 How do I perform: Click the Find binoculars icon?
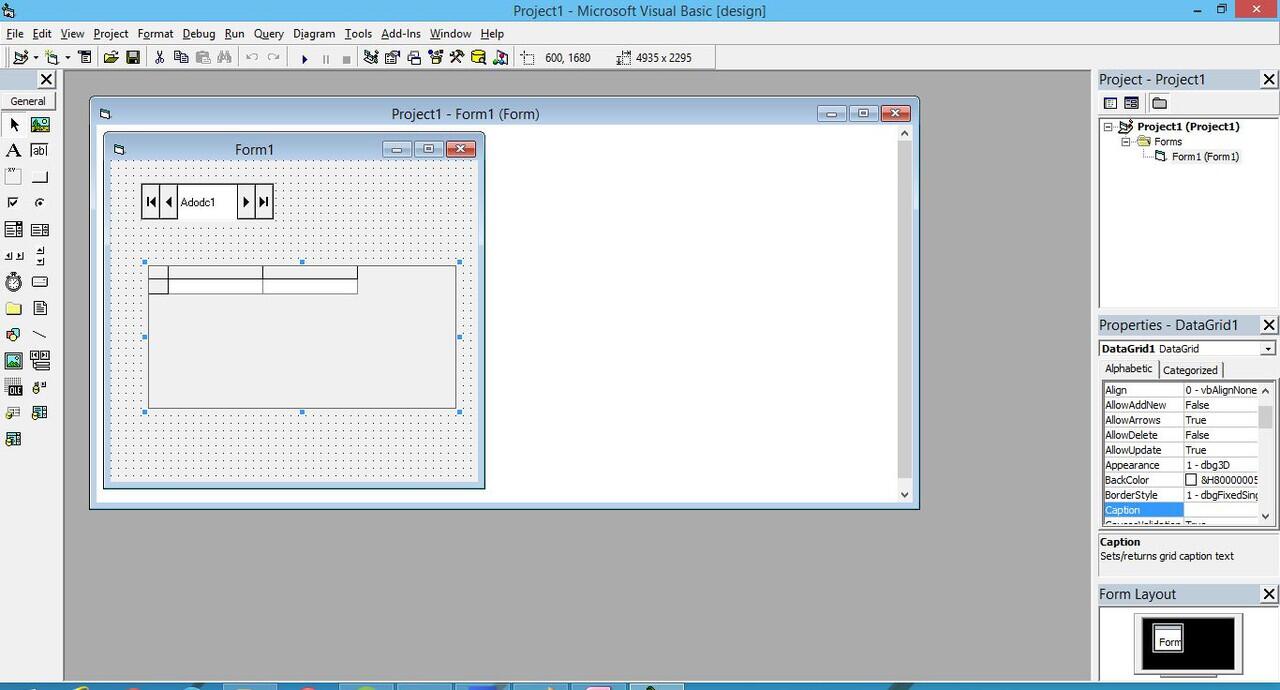coord(225,58)
